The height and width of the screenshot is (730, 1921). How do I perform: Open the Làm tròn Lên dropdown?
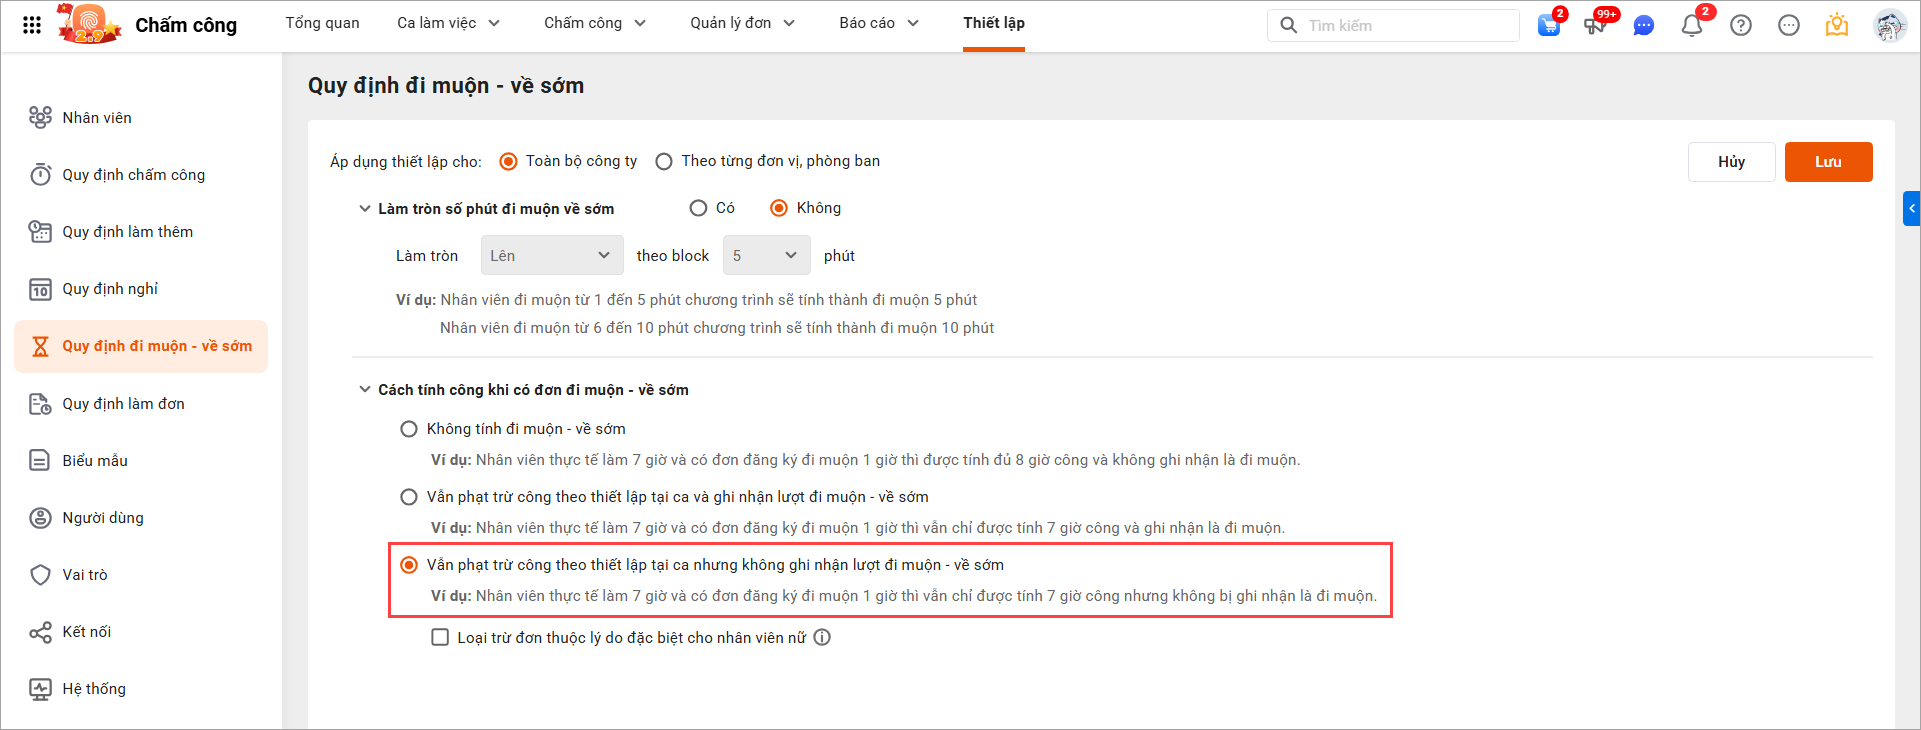click(552, 255)
